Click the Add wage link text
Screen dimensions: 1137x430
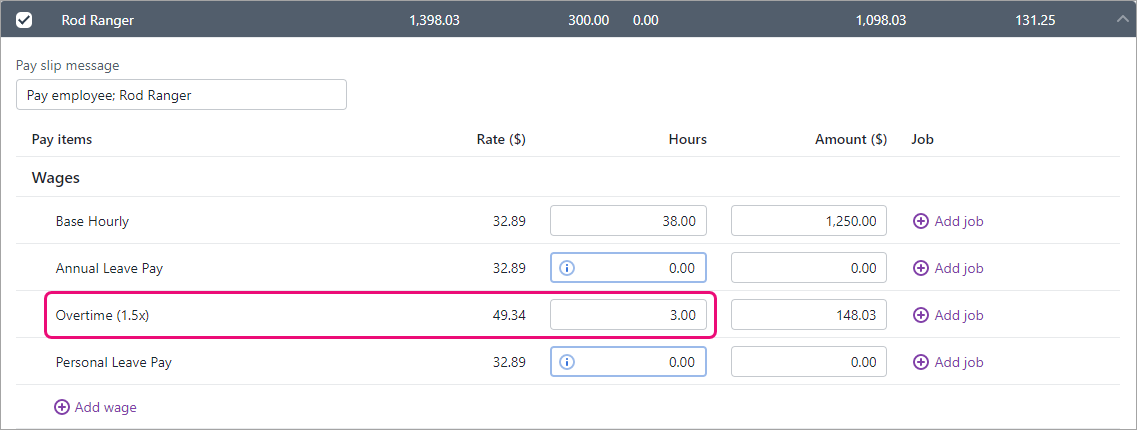coord(106,407)
